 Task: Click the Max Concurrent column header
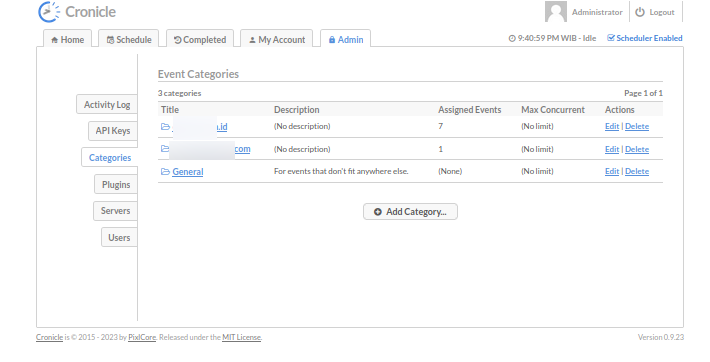click(553, 110)
